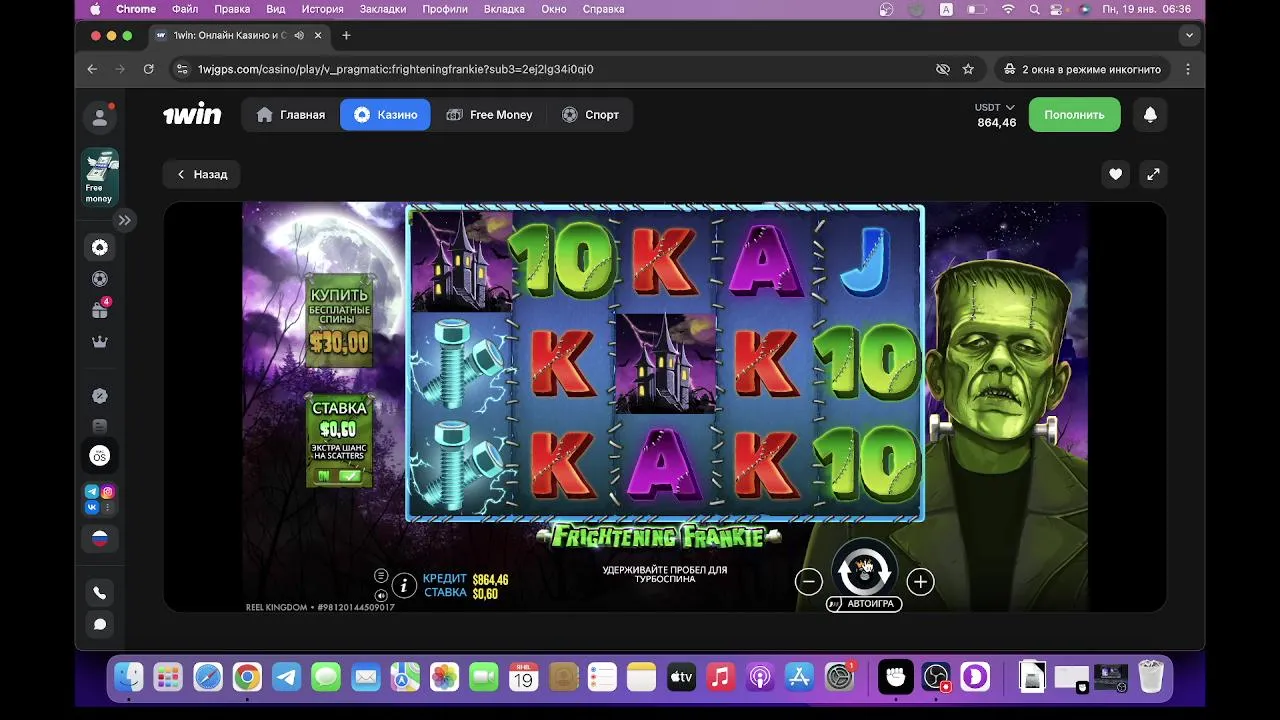Open Finder from the dock

click(x=129, y=678)
